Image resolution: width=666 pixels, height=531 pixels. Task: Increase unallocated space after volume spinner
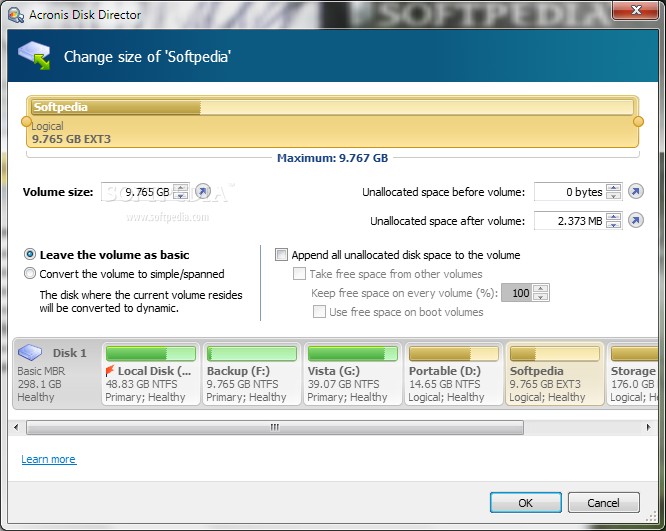[613, 217]
